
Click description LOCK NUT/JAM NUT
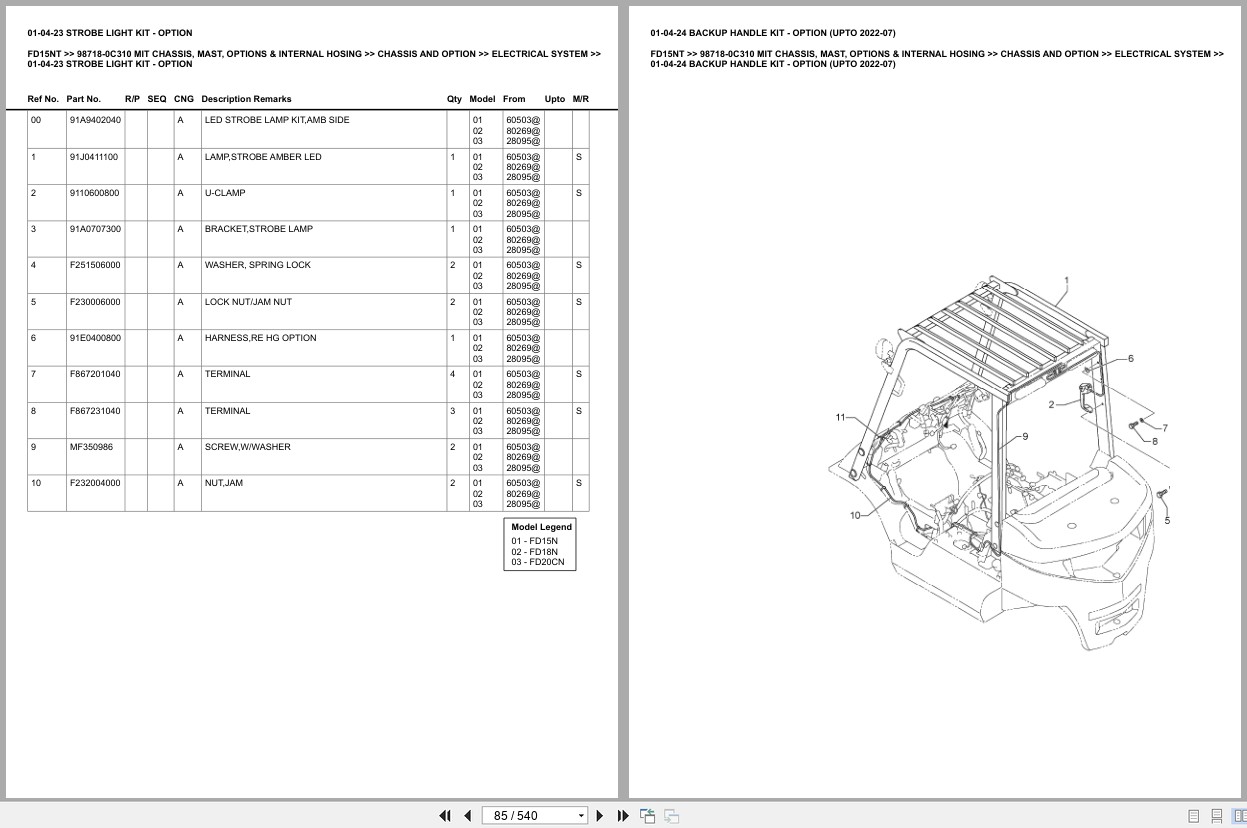tap(248, 302)
